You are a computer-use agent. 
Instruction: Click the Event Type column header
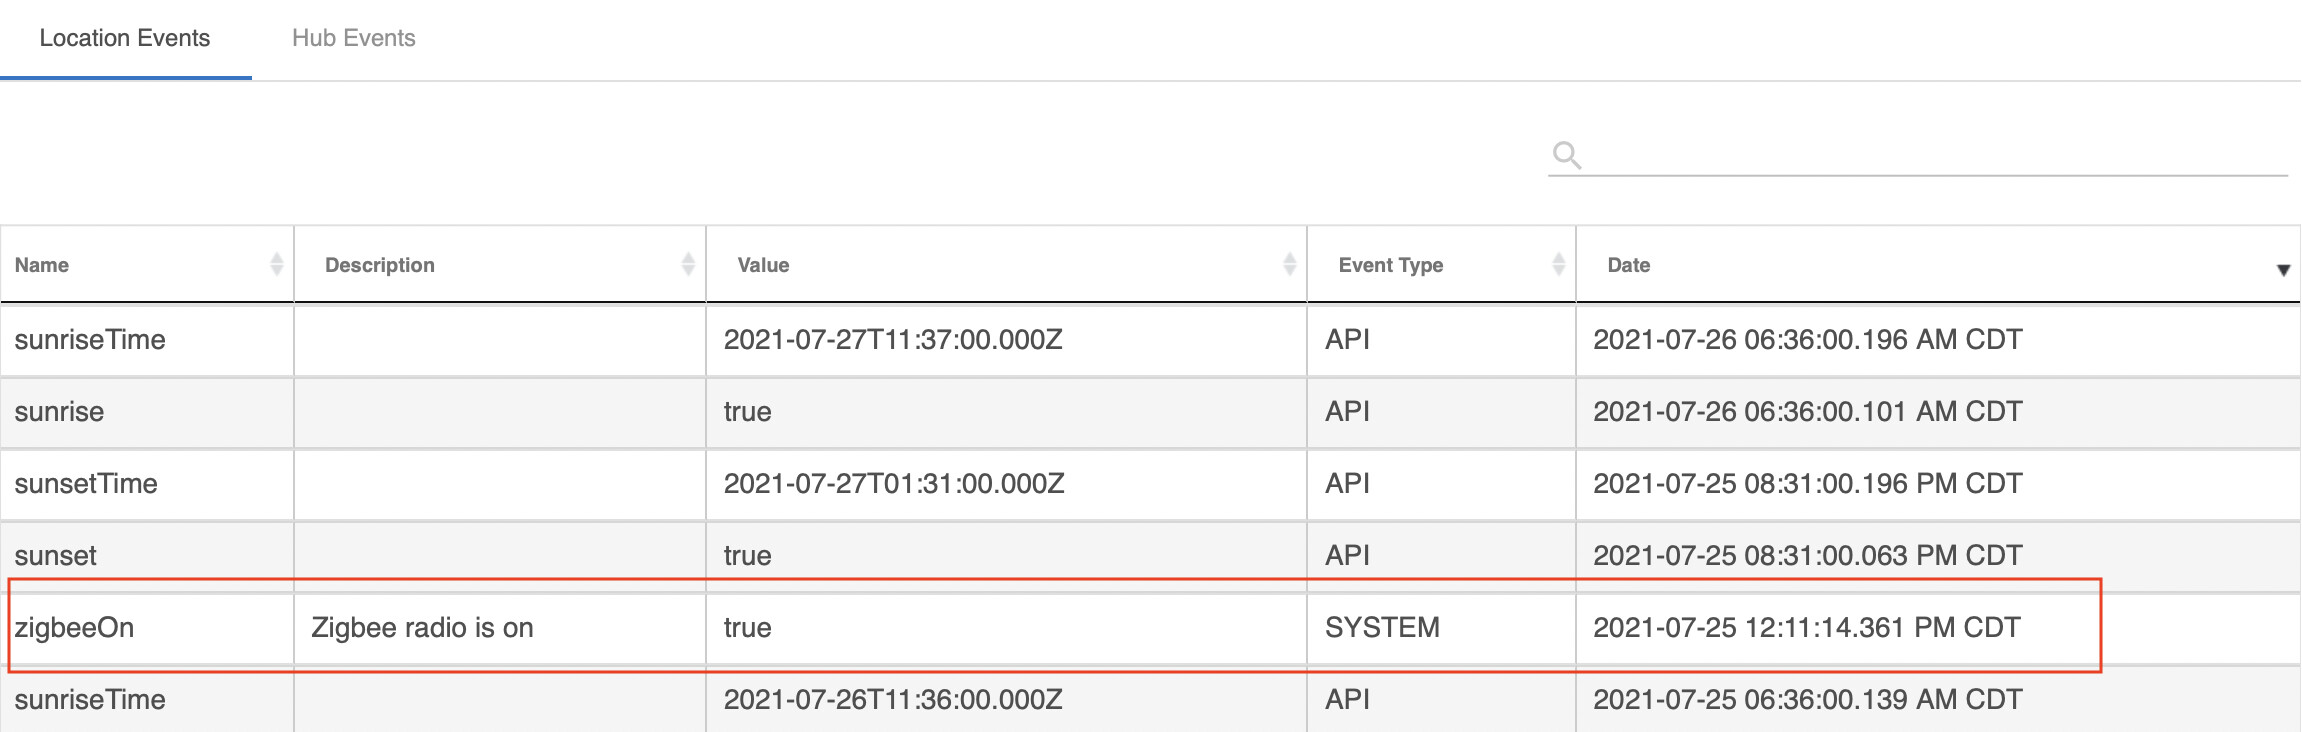(x=1390, y=265)
